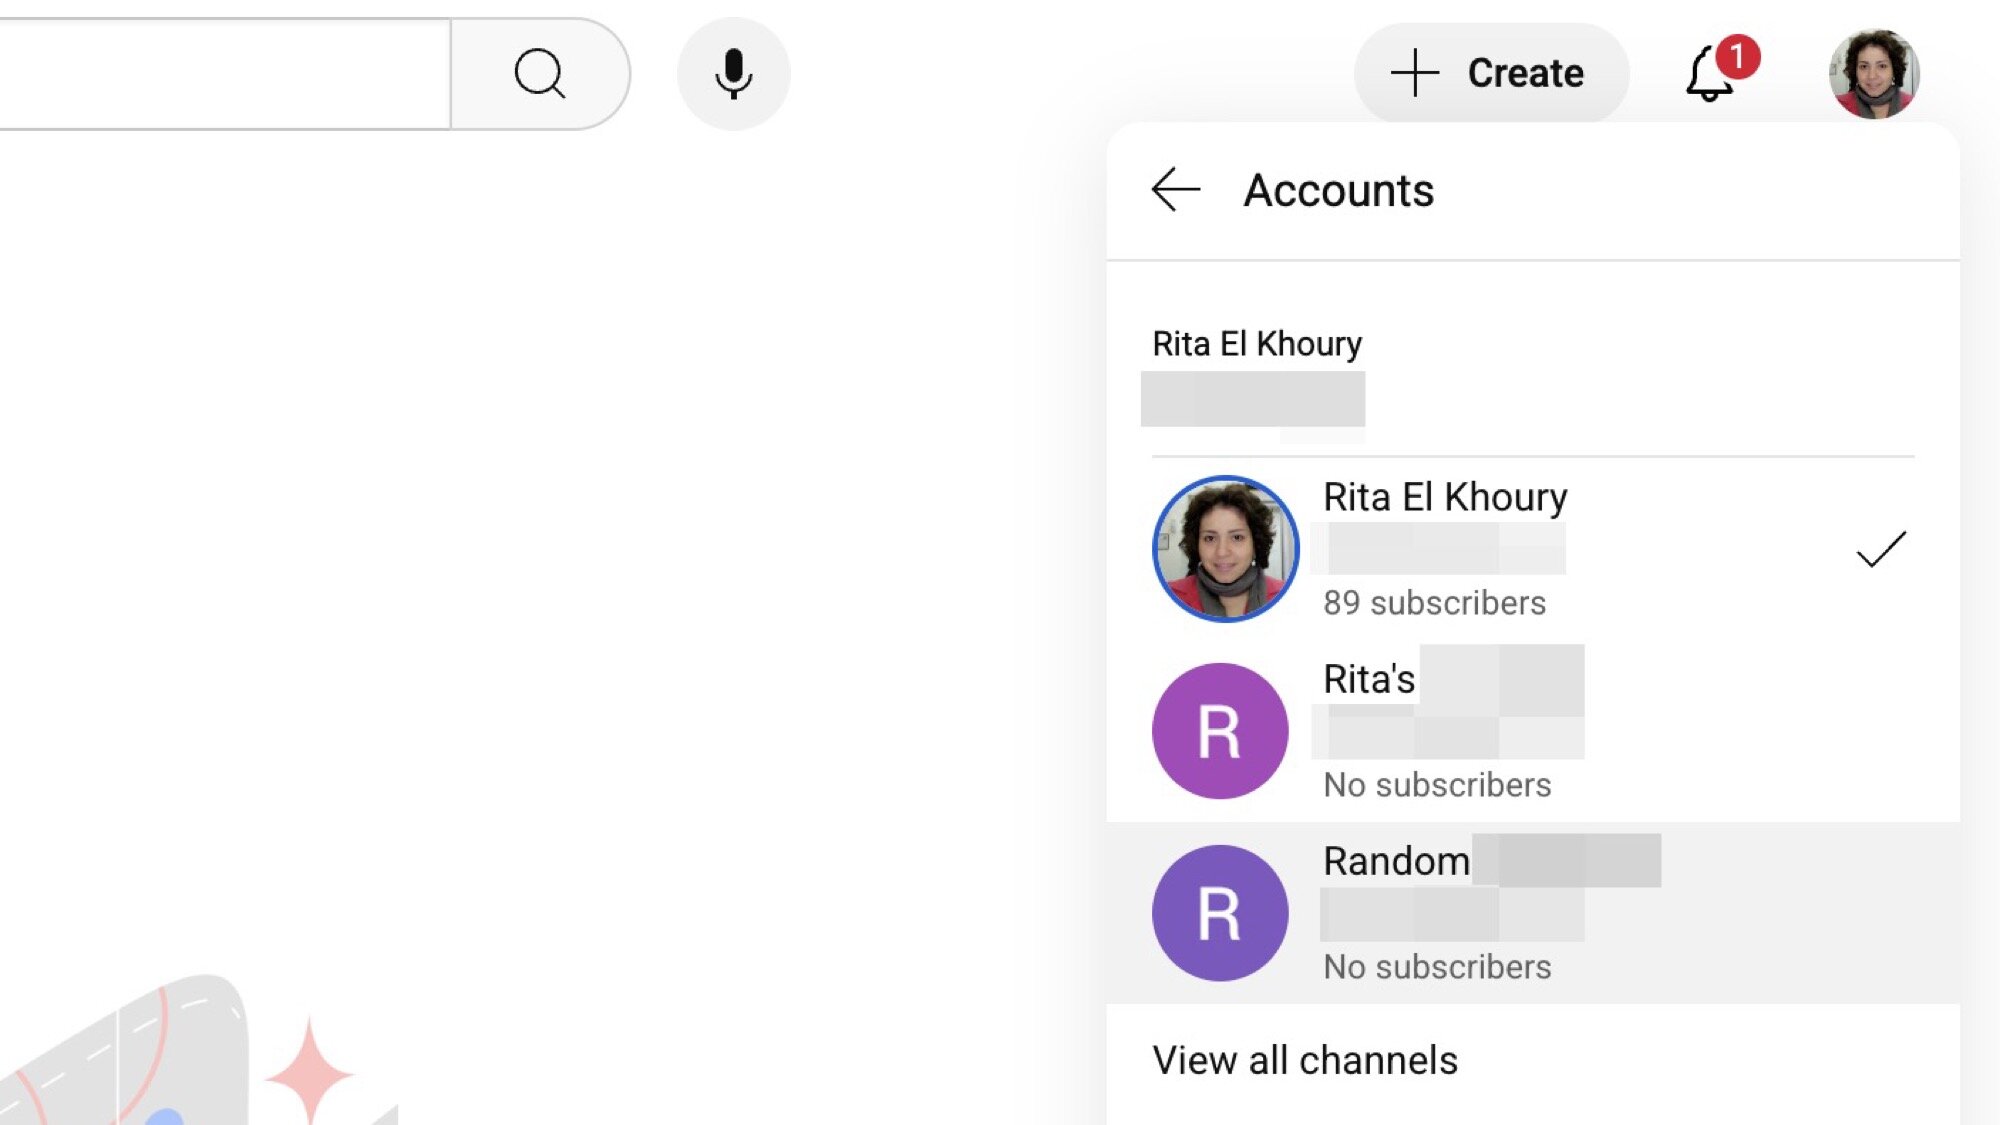This screenshot has width=2000, height=1125.
Task: Click the purple R avatar for Rita's channel
Action: coord(1220,731)
